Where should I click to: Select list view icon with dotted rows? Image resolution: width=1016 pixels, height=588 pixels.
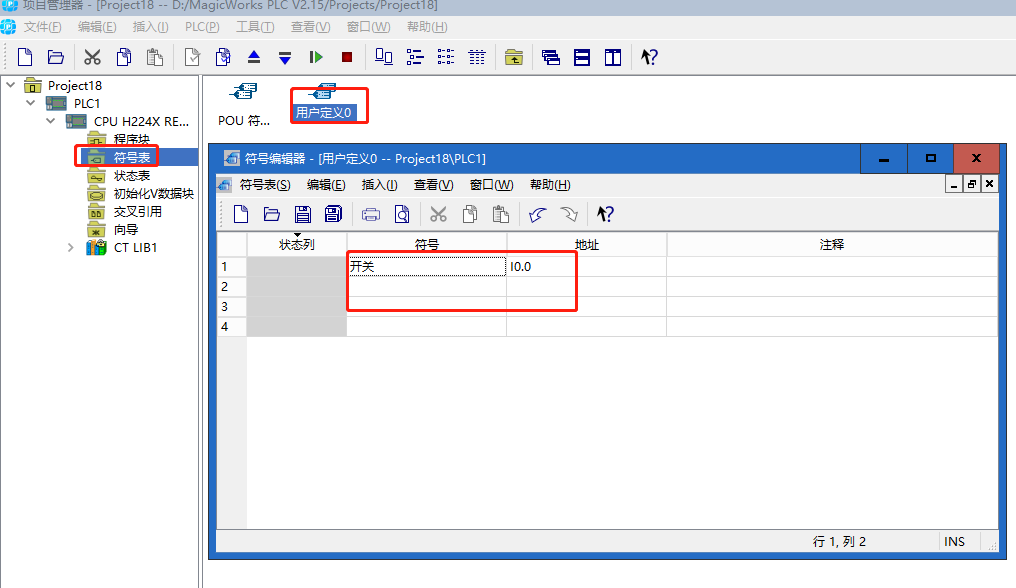pos(446,57)
